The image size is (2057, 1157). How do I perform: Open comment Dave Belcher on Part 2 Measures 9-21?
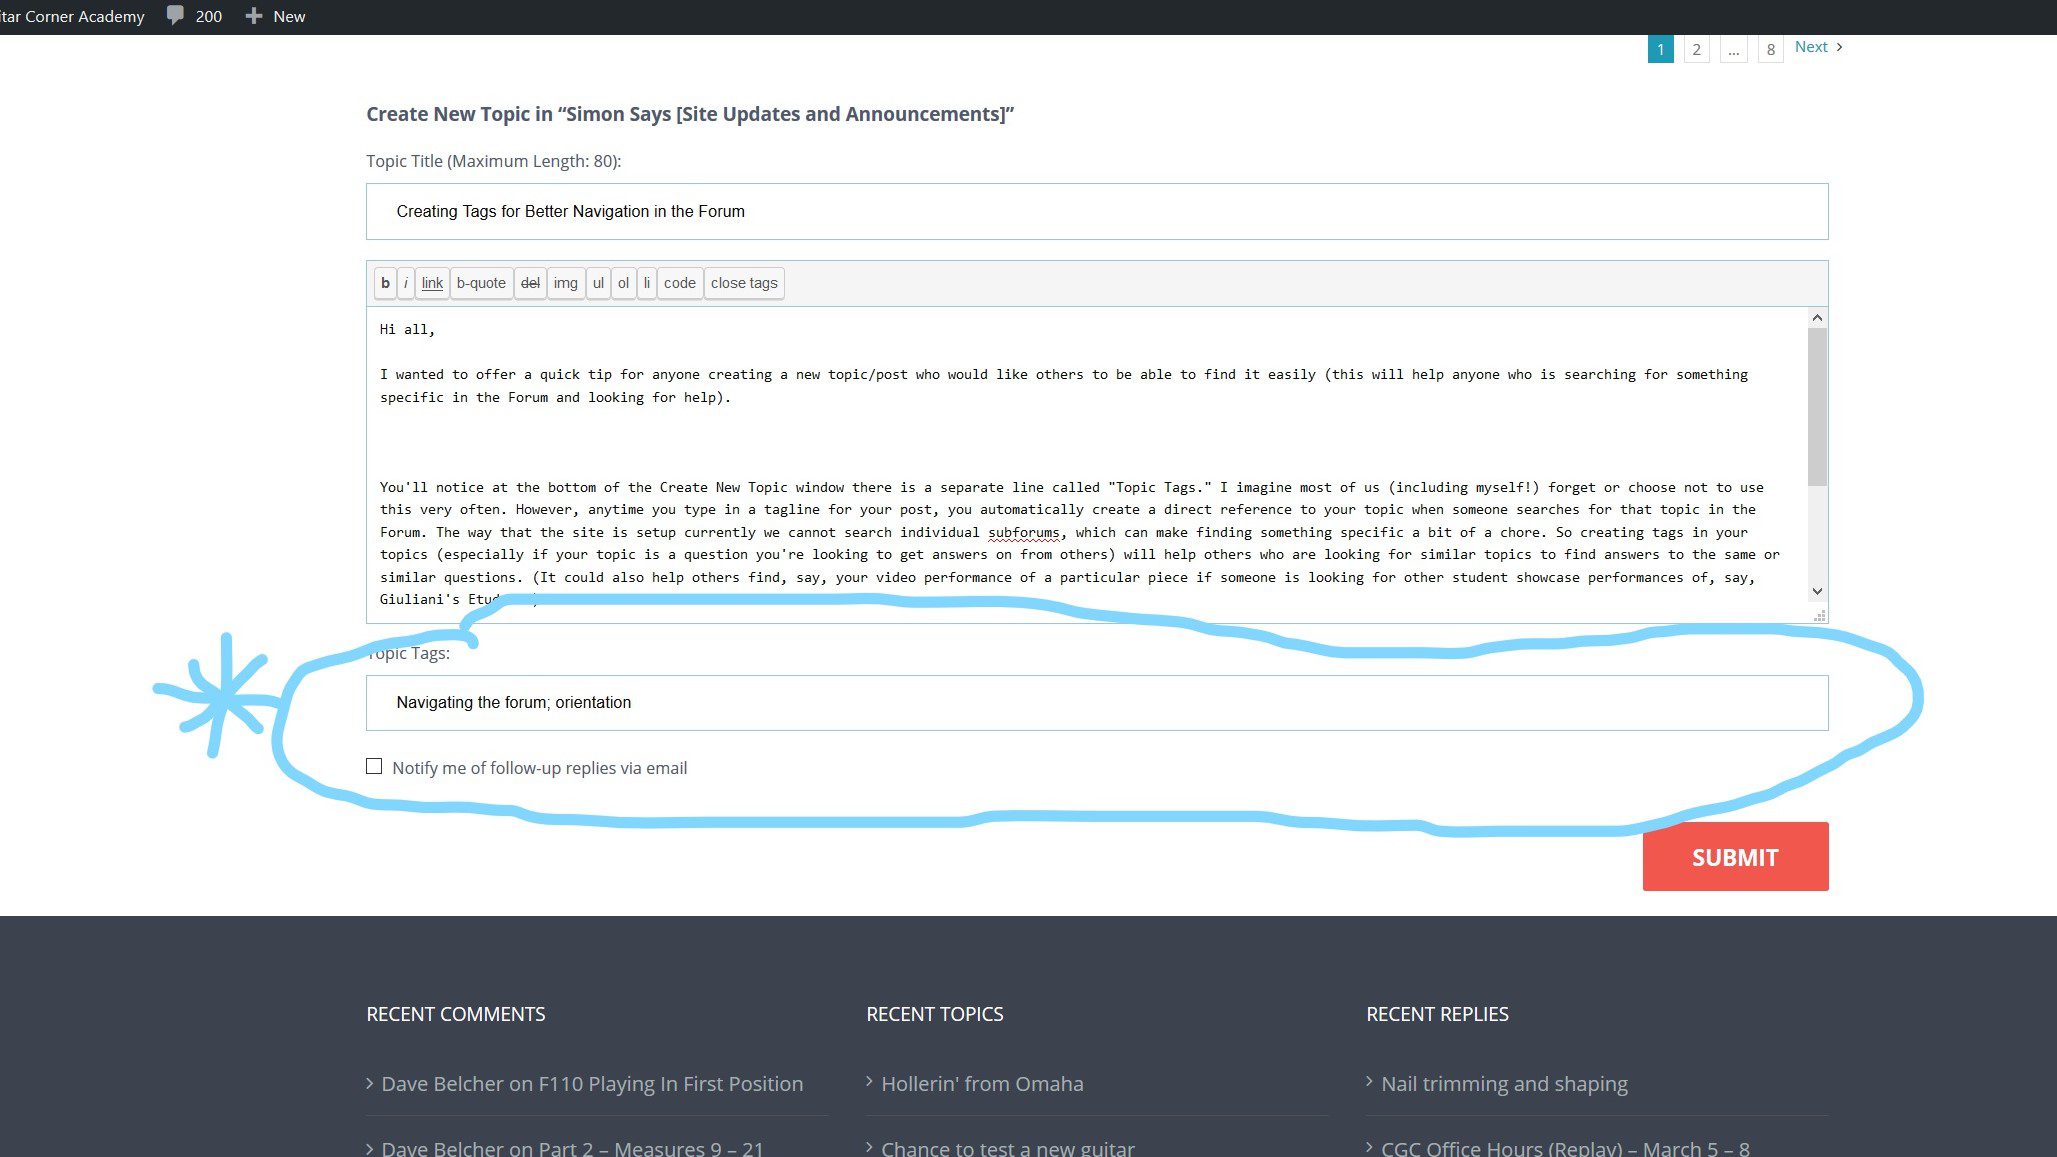(x=572, y=1149)
